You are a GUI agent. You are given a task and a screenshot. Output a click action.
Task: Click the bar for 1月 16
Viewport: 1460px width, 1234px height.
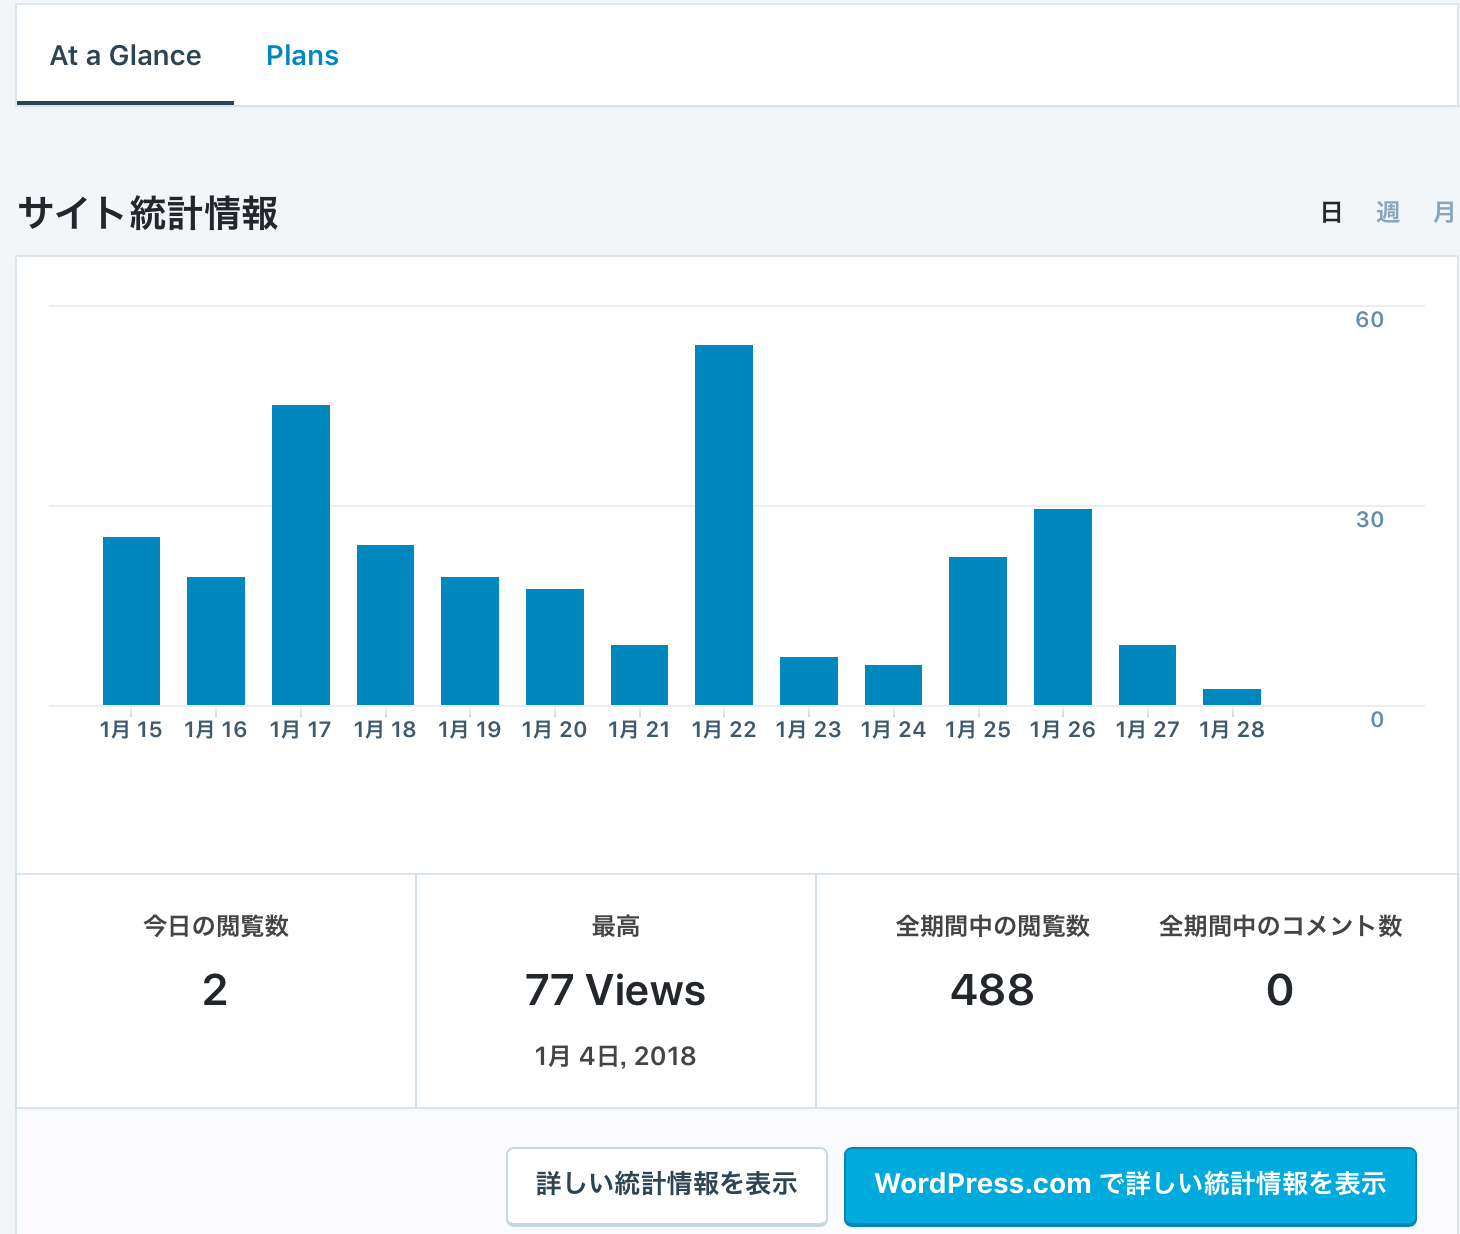tap(216, 641)
